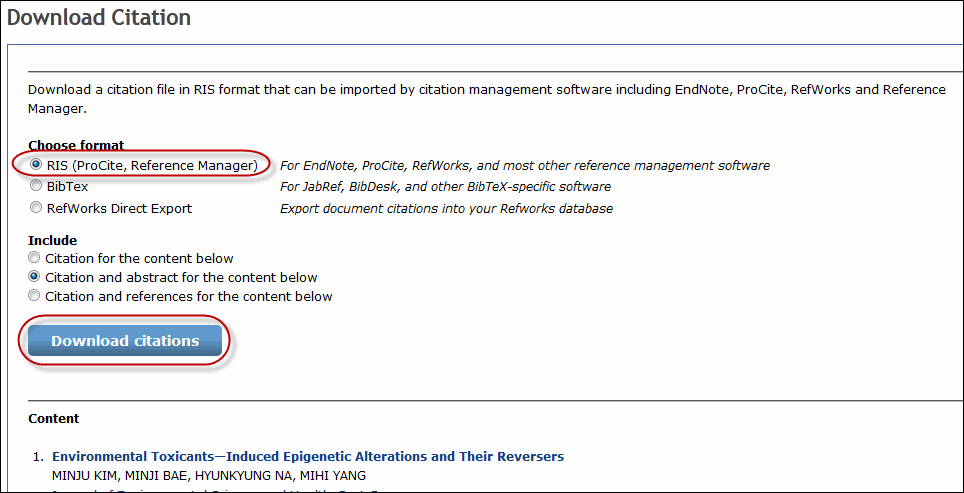The image size is (964, 493).
Task: Click the intro paragraph about RIS format
Action: click(x=487, y=100)
